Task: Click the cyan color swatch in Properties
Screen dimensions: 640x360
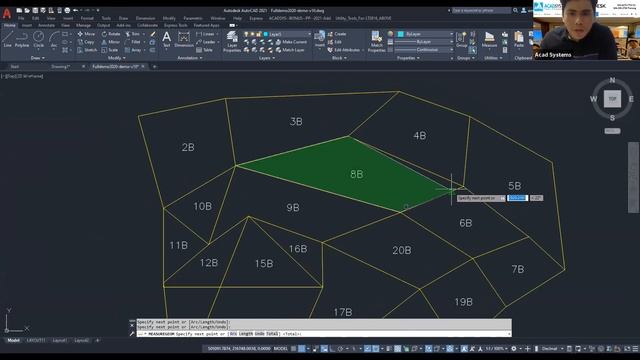Action: [x=400, y=34]
